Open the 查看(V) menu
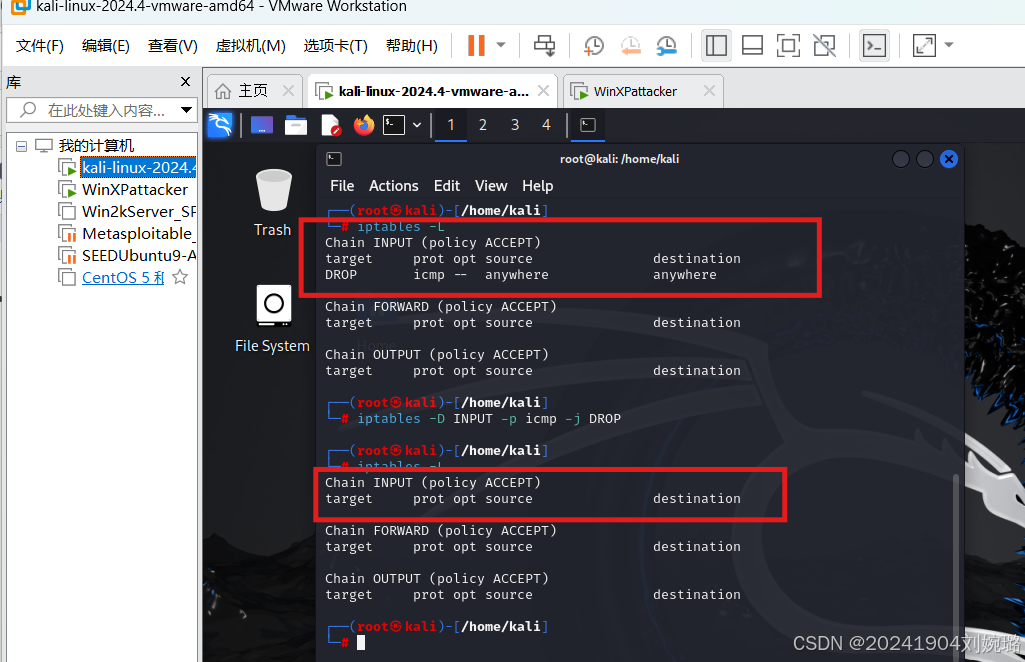 pyautogui.click(x=173, y=46)
